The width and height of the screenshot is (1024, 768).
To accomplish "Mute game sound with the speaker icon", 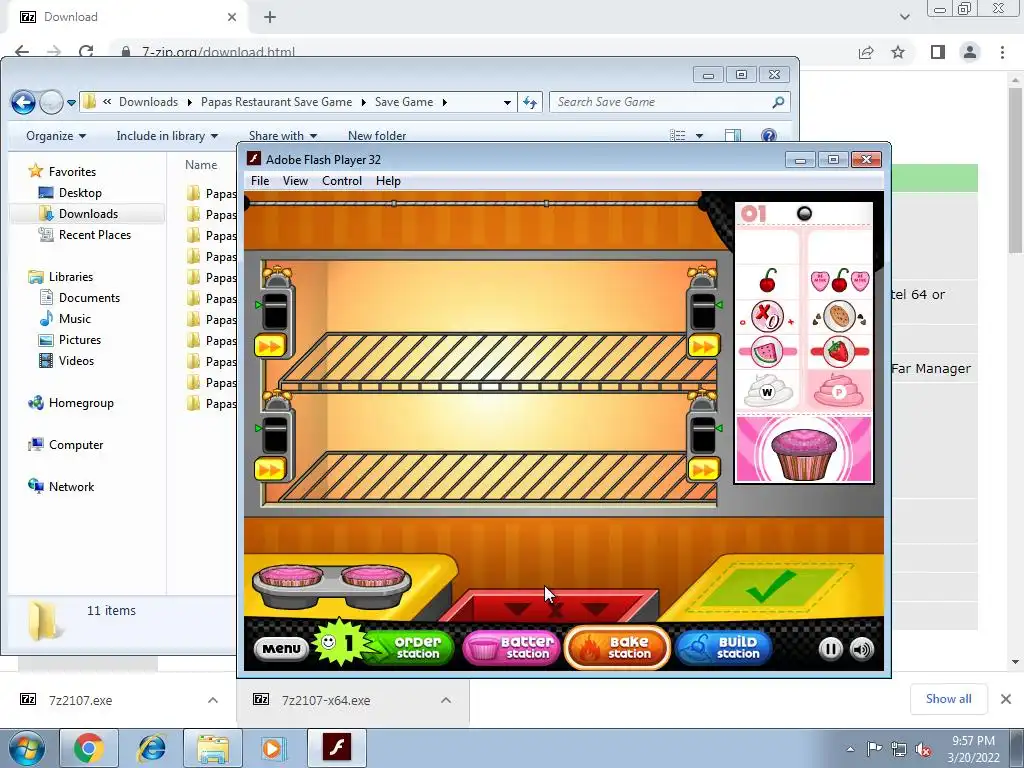I will click(861, 649).
